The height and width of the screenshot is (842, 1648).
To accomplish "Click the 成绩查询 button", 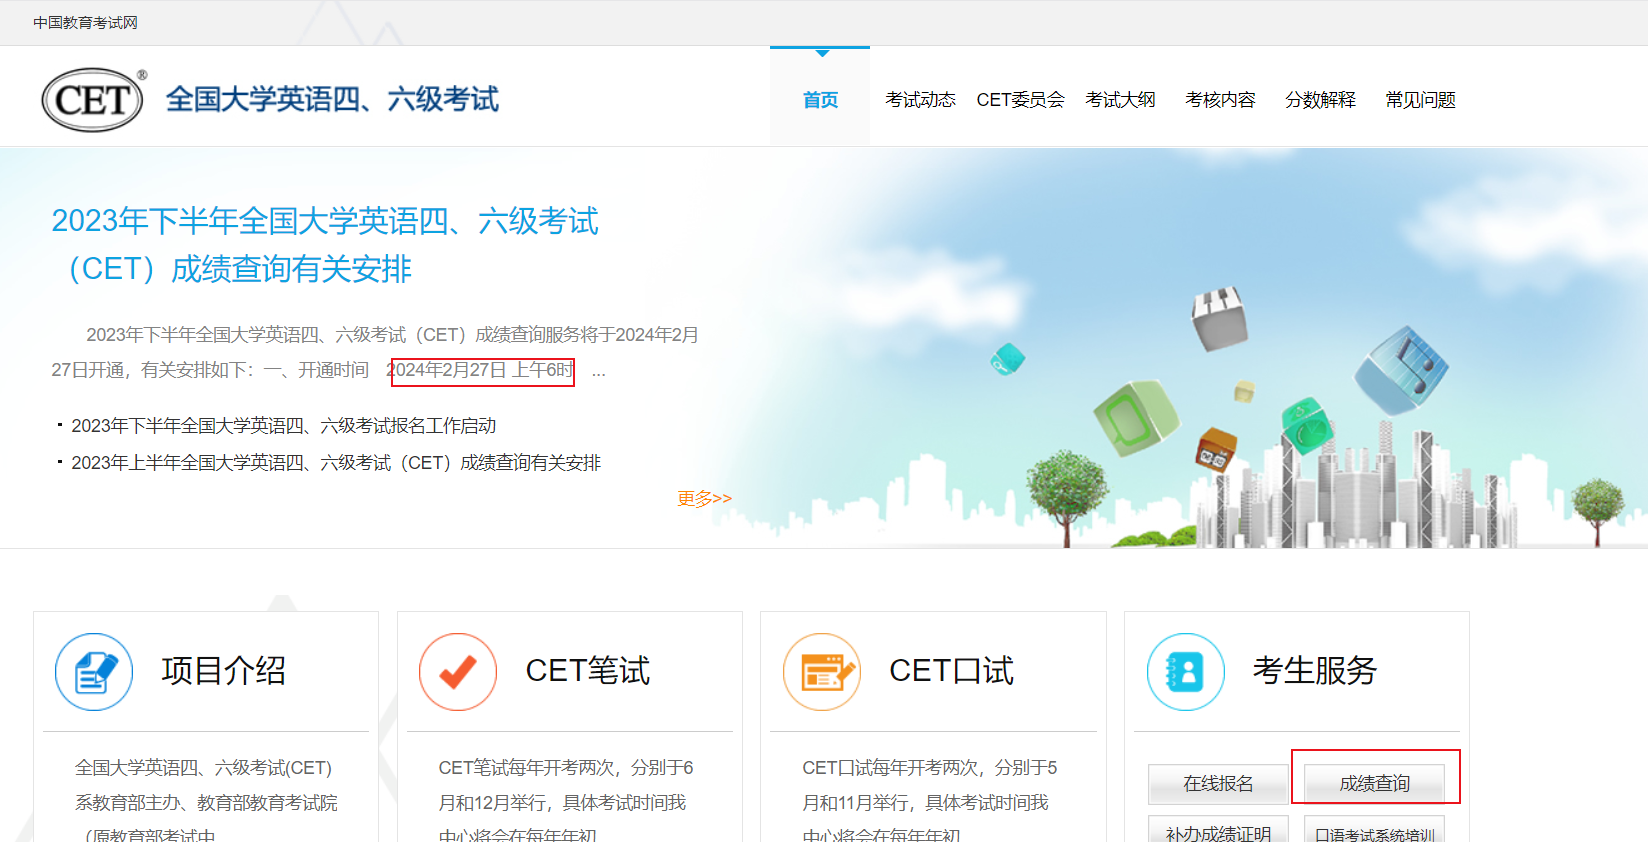I will [1374, 783].
